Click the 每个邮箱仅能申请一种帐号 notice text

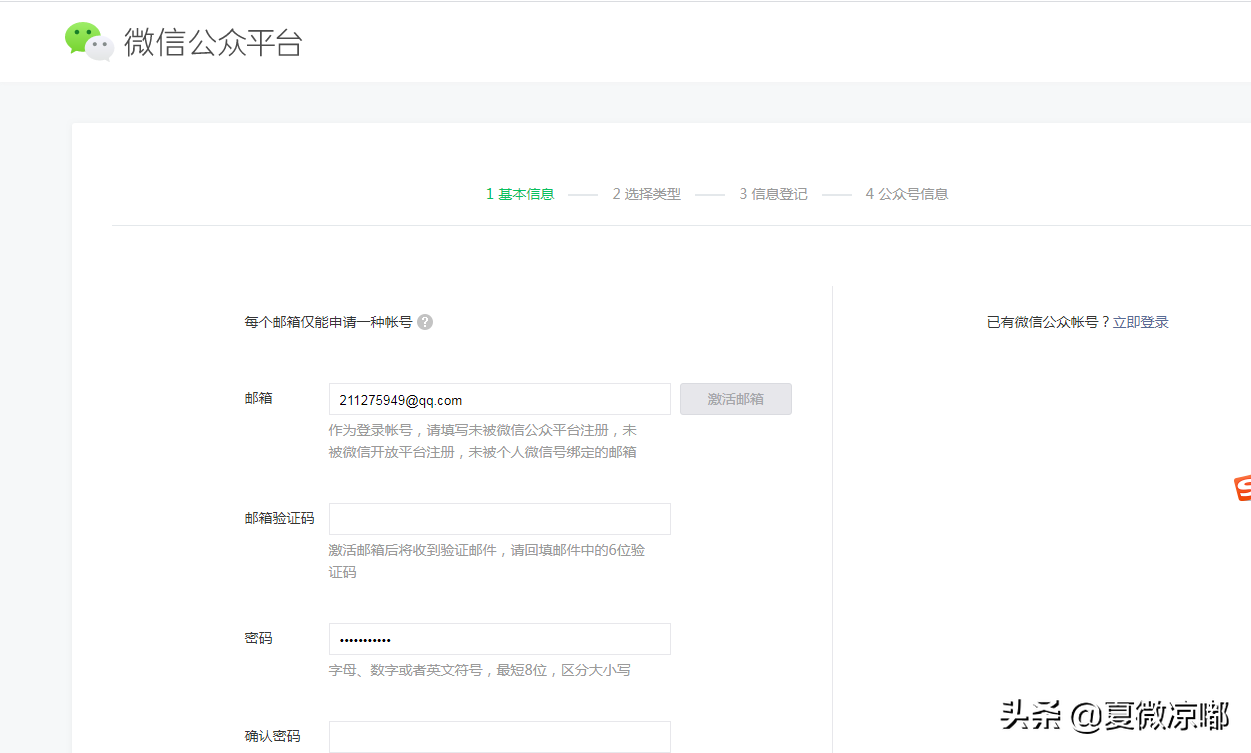click(325, 321)
